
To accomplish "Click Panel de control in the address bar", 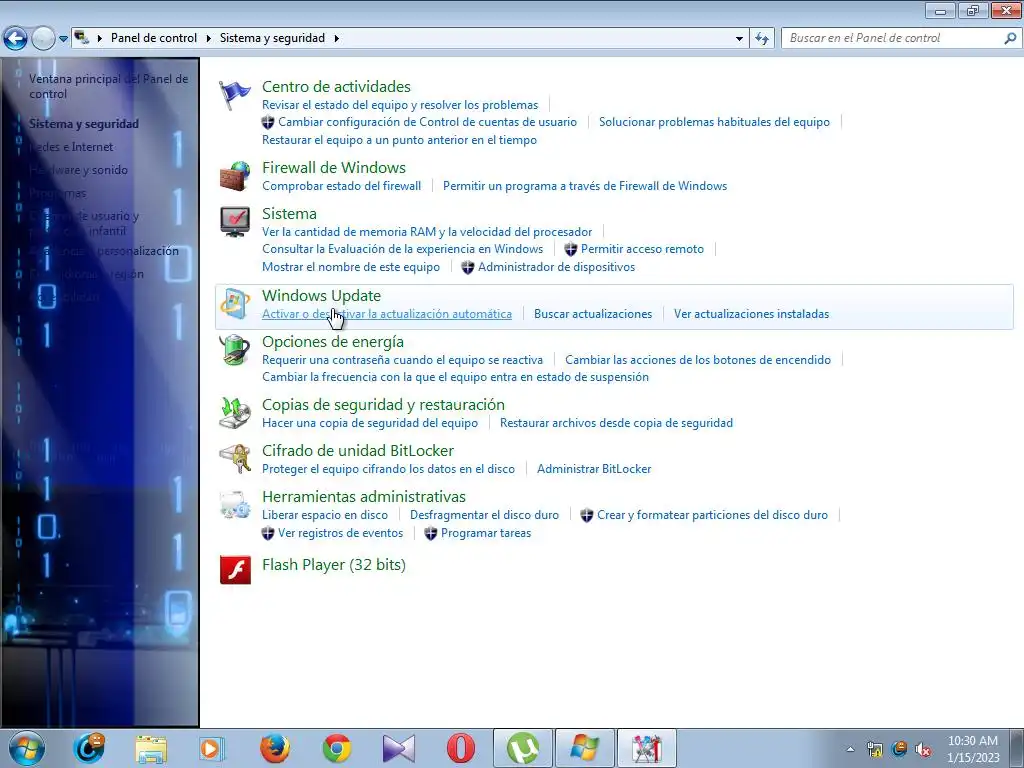I will click(x=154, y=38).
